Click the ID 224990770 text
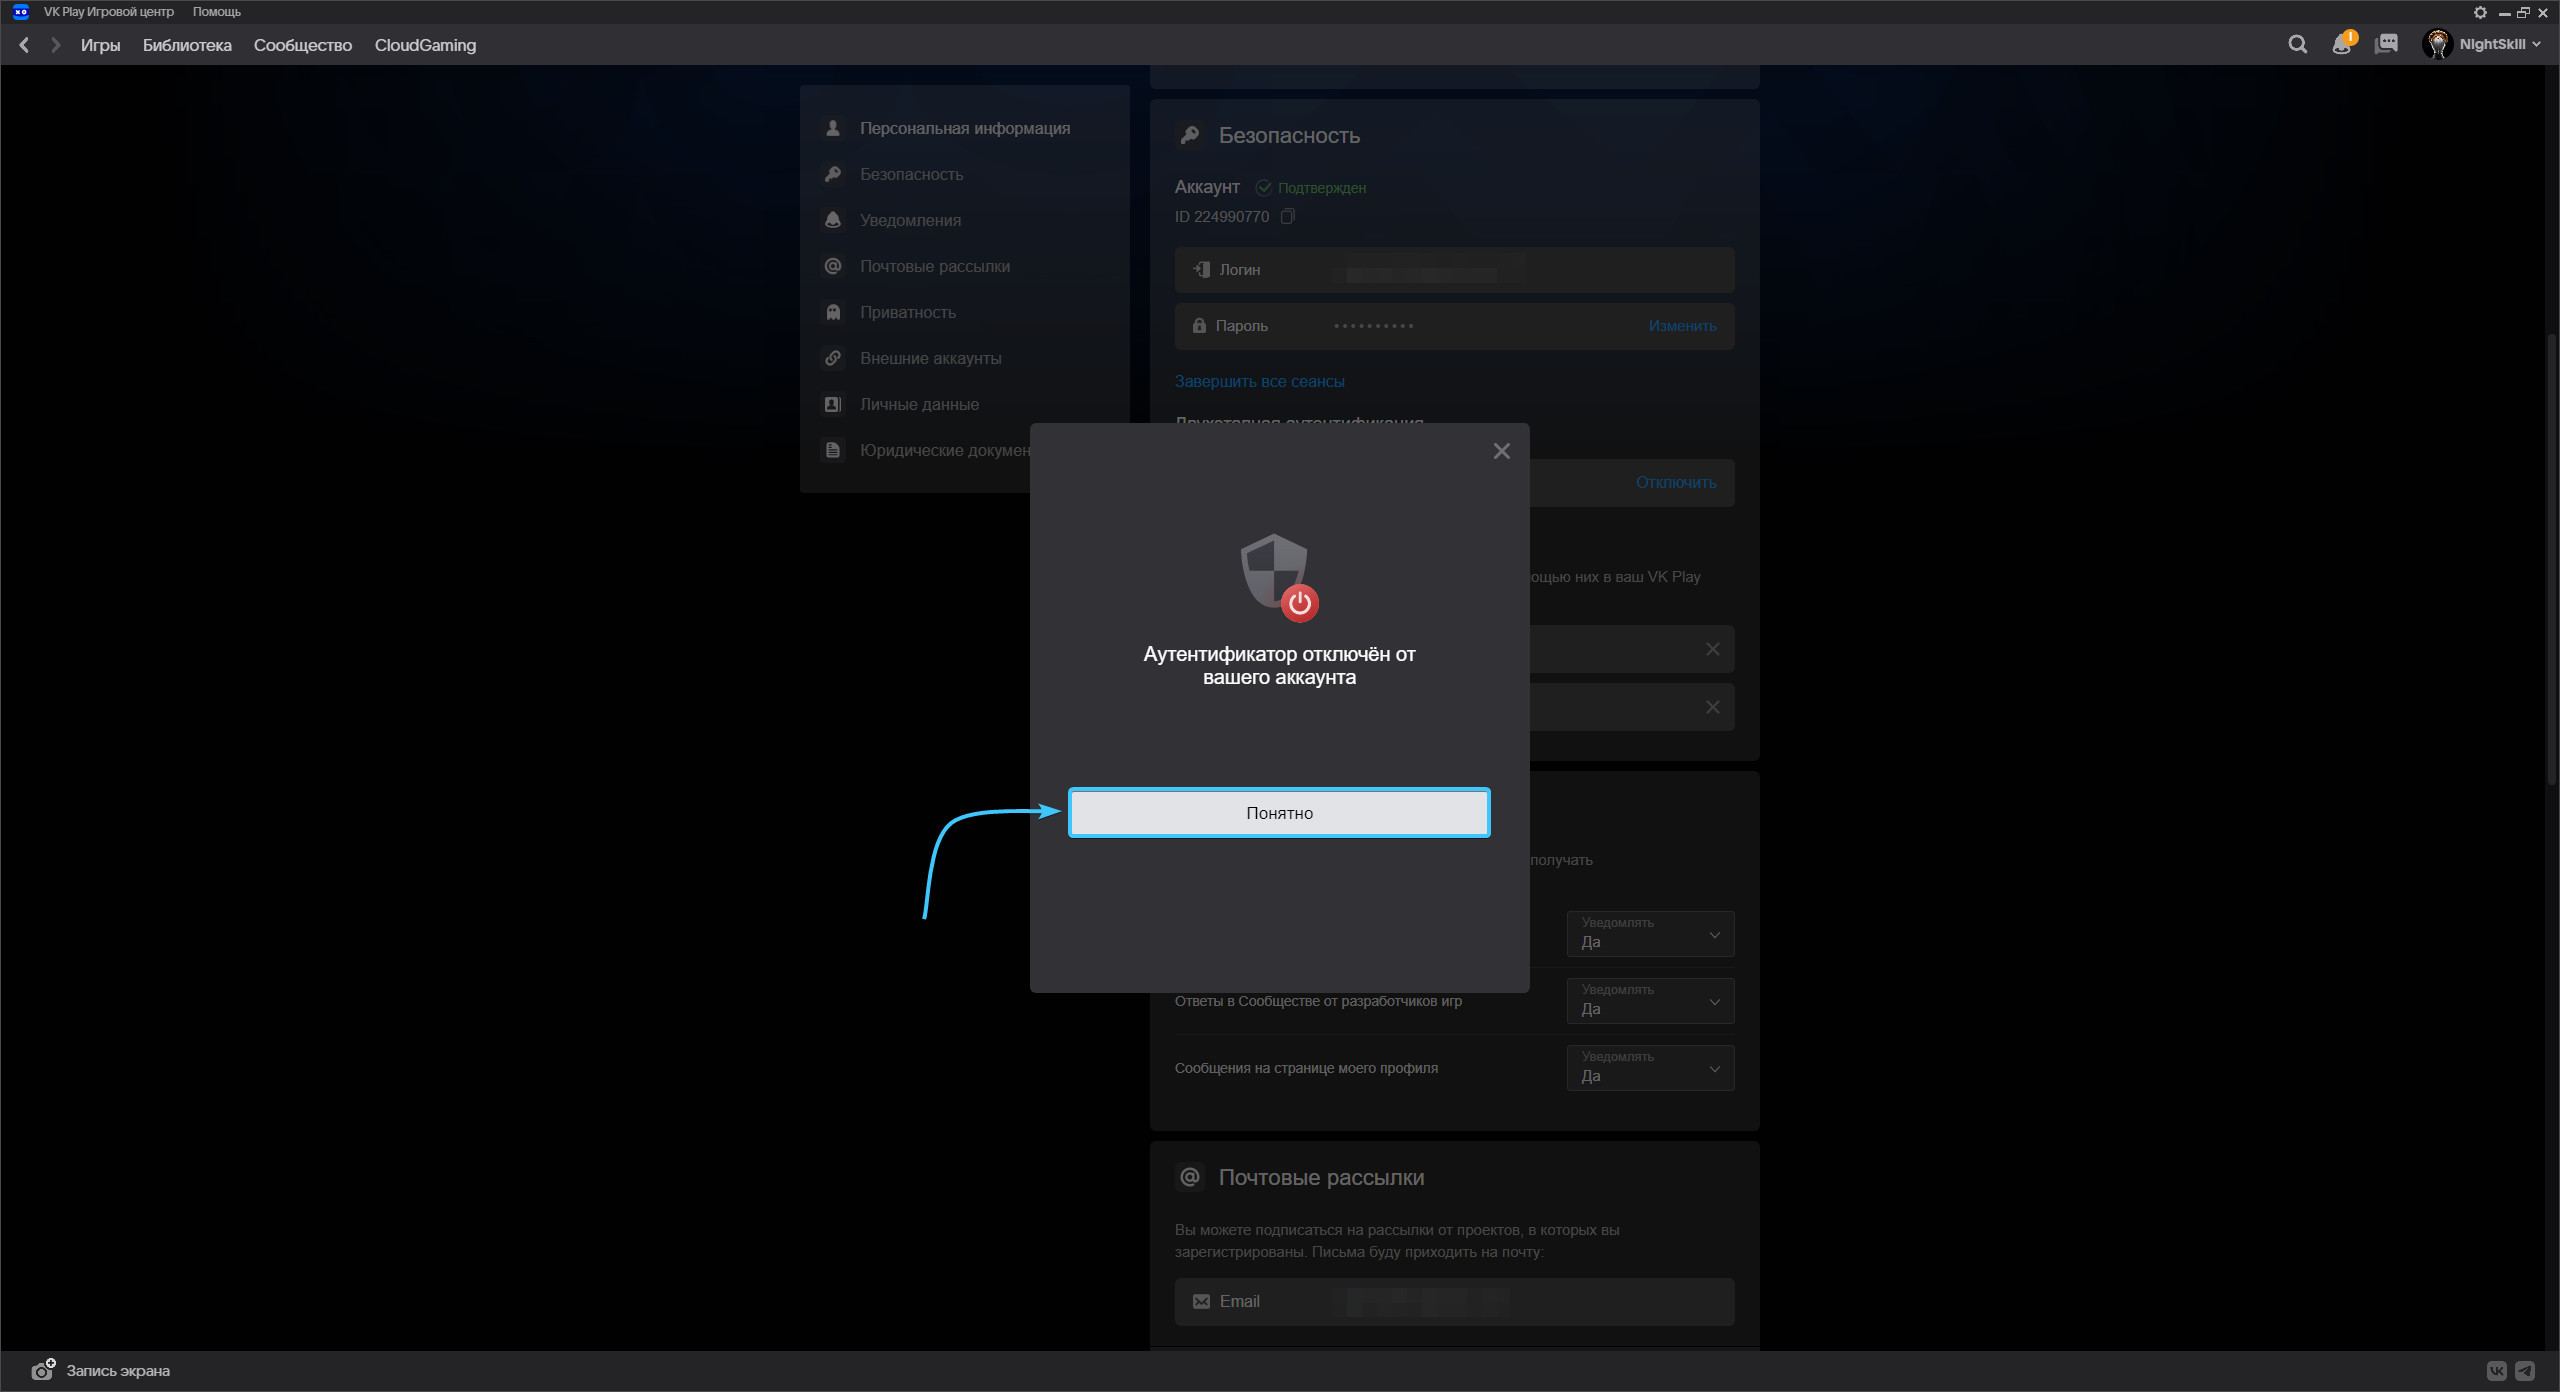2560x1392 pixels. 1221,217
